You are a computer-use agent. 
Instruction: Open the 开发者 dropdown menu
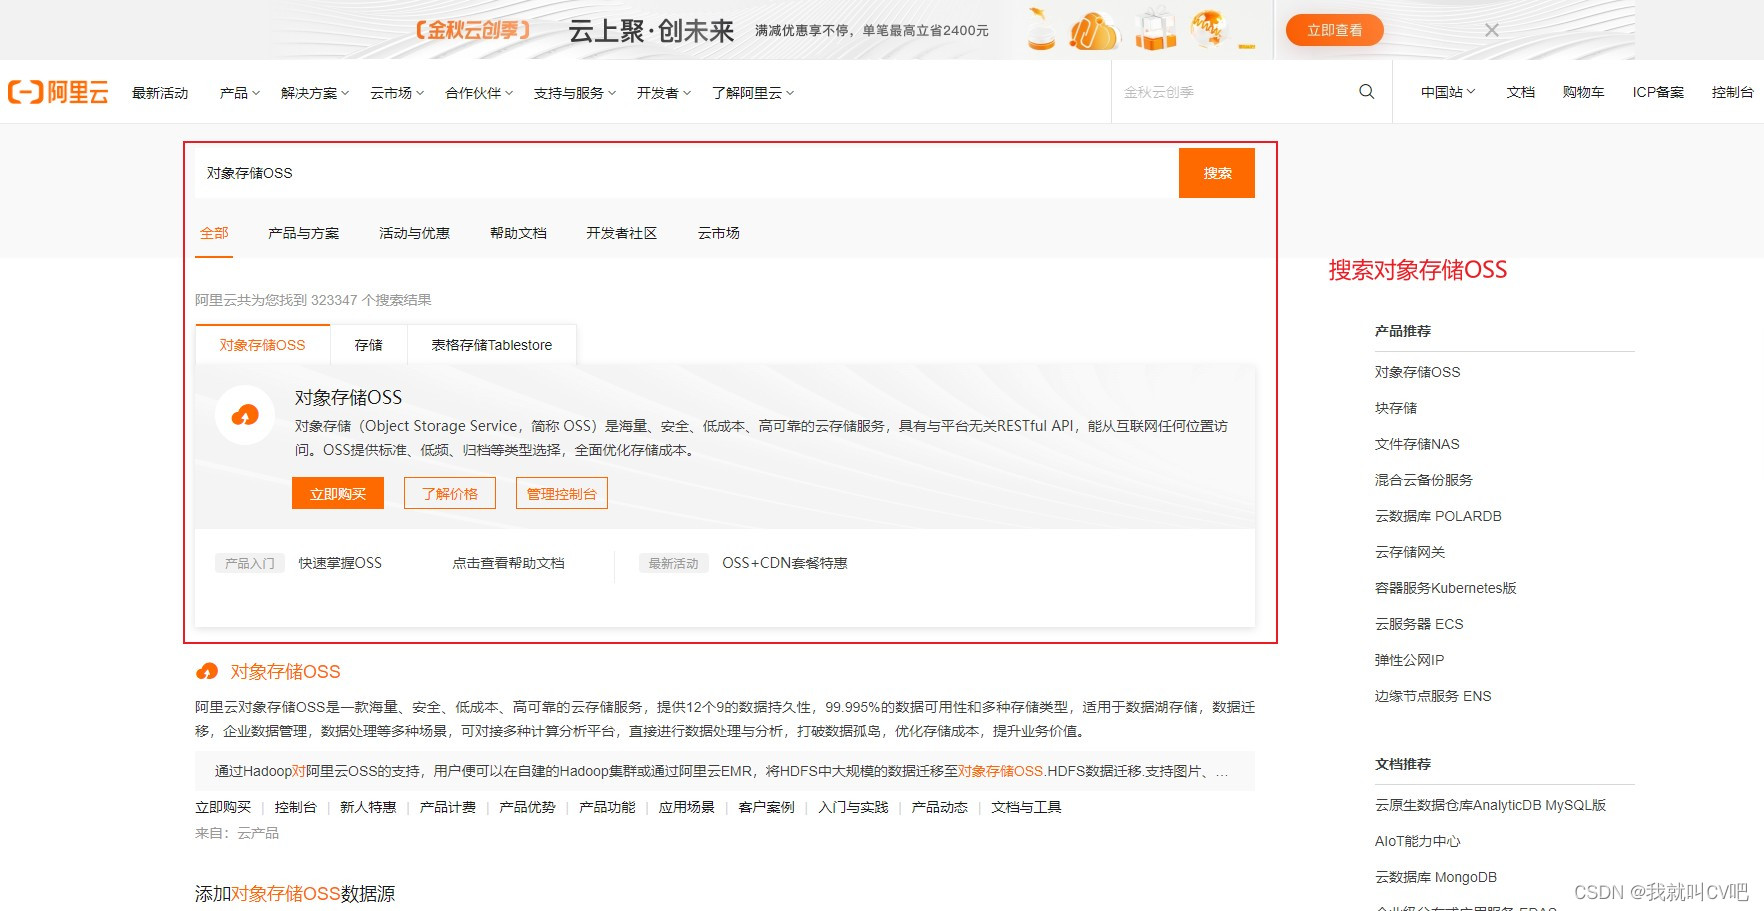tap(659, 93)
